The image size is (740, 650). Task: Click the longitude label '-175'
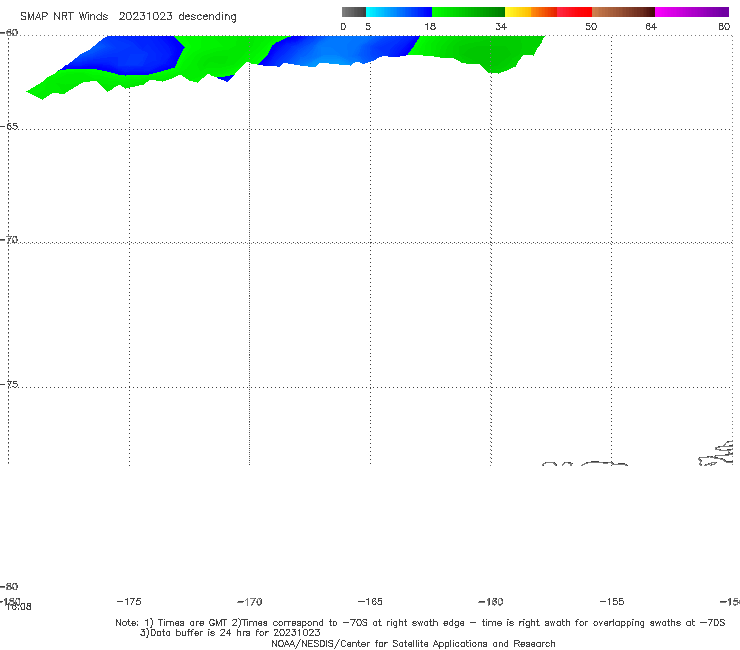129,601
